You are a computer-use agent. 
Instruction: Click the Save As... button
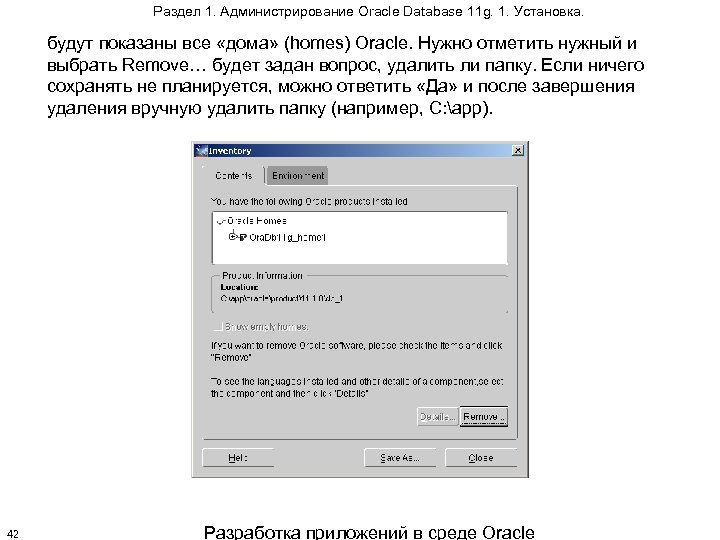(399, 458)
